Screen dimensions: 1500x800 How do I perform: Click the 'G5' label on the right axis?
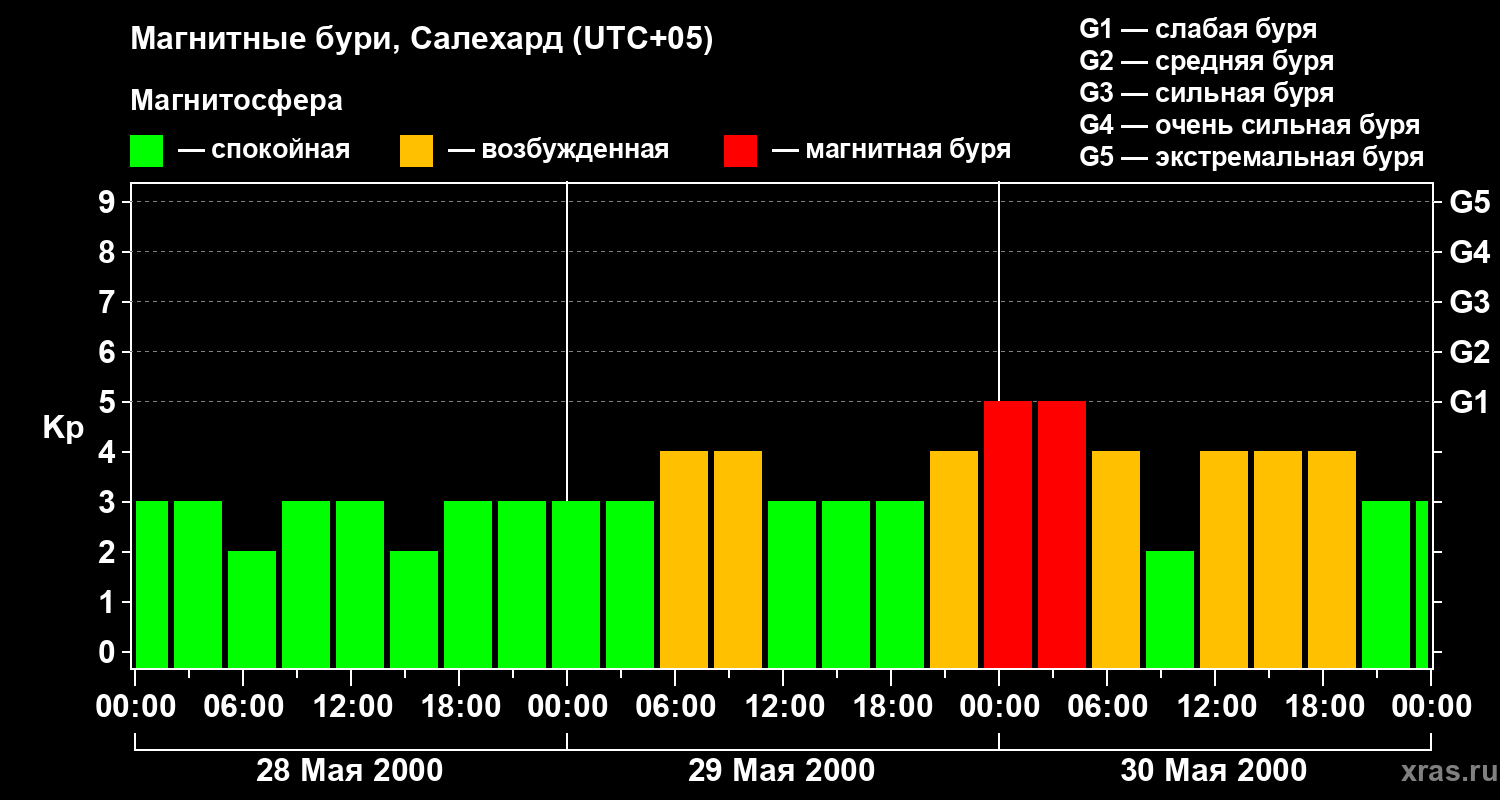coord(1469,202)
